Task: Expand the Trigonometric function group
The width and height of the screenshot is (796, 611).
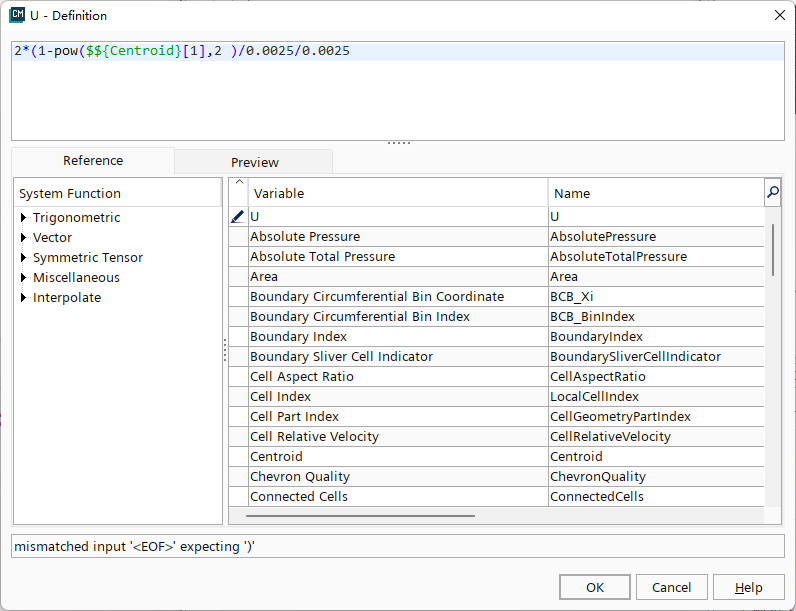Action: (x=23, y=218)
